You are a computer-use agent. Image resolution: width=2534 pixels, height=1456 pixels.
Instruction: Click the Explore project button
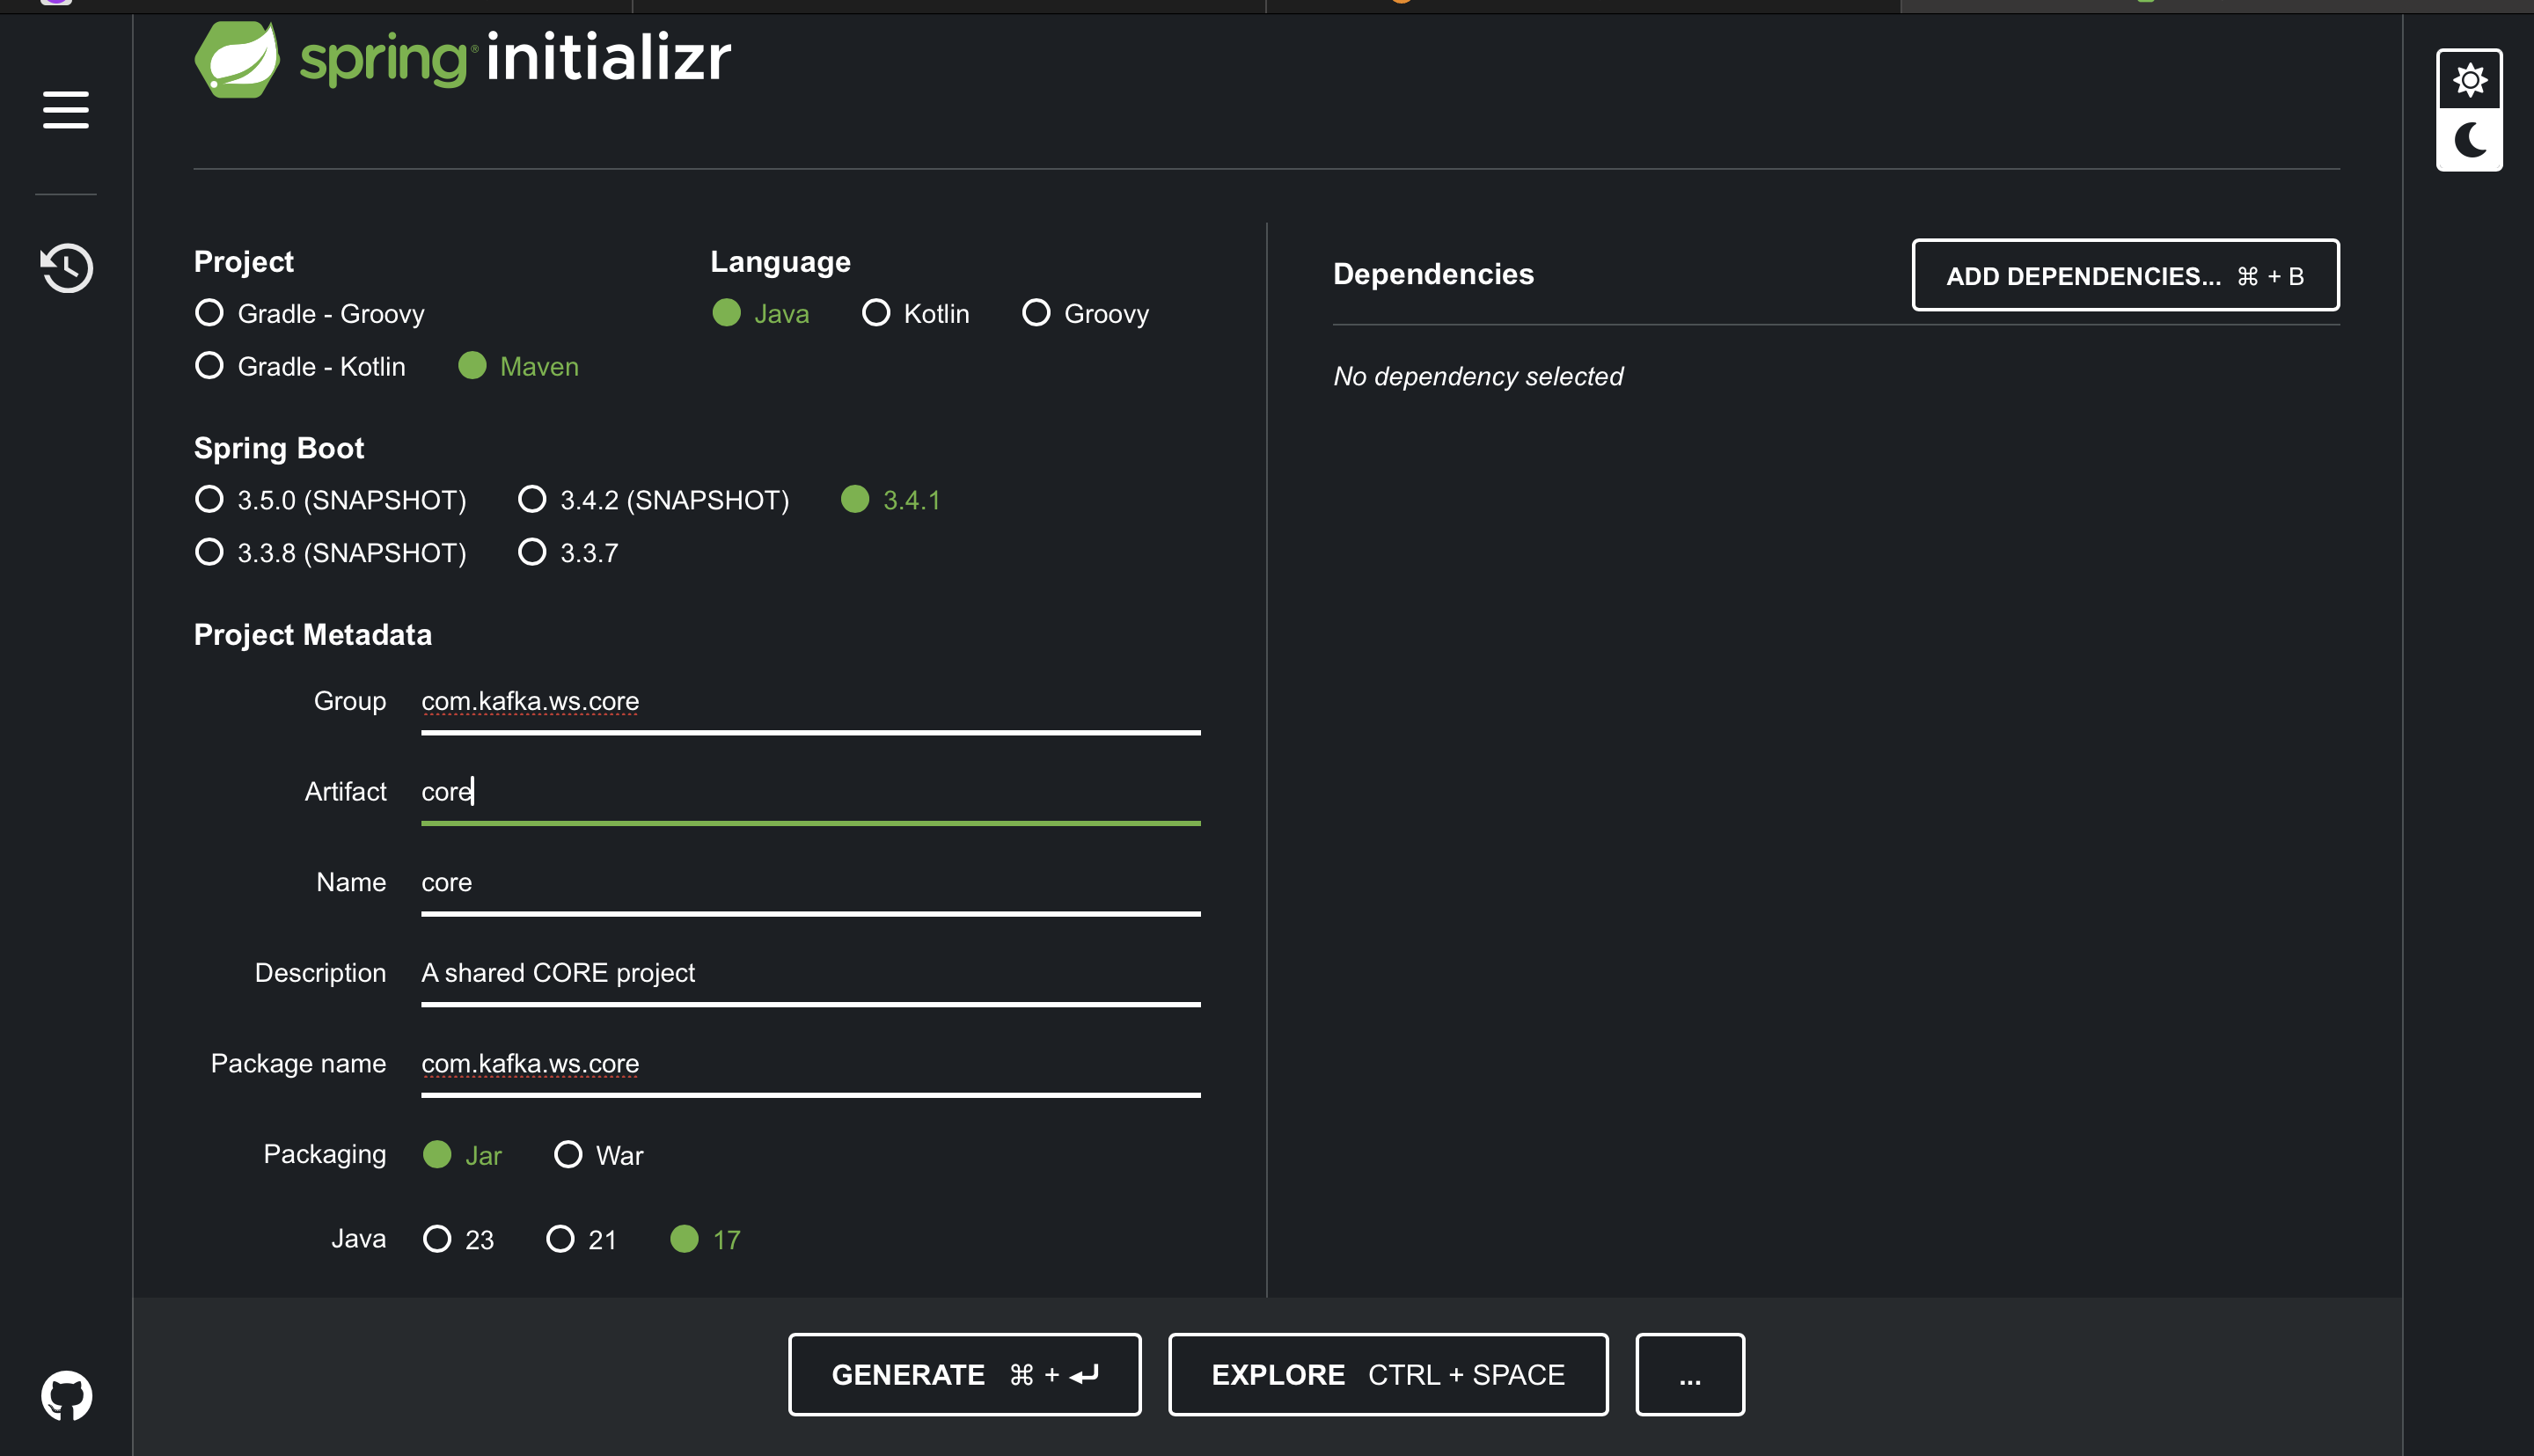click(x=1388, y=1375)
